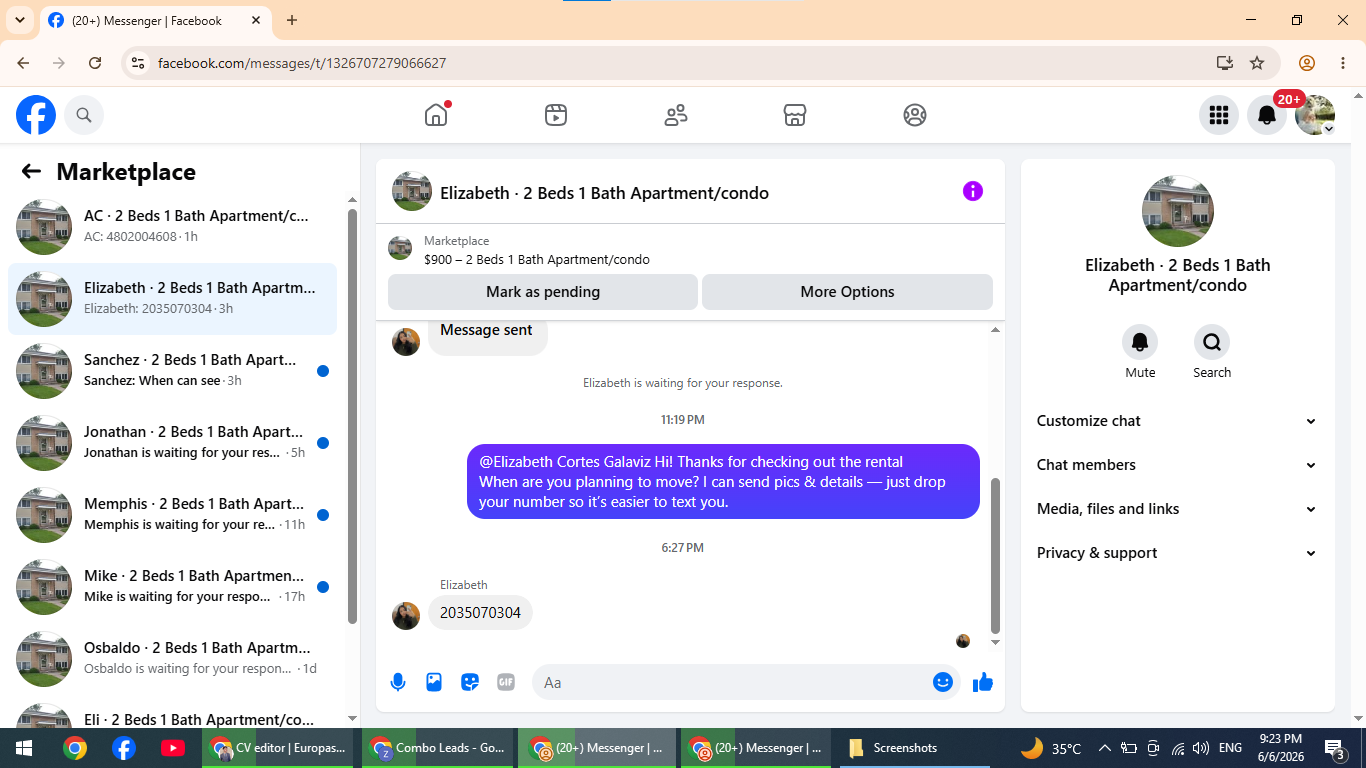Open the AC conversation in Marketplace list

(172, 227)
